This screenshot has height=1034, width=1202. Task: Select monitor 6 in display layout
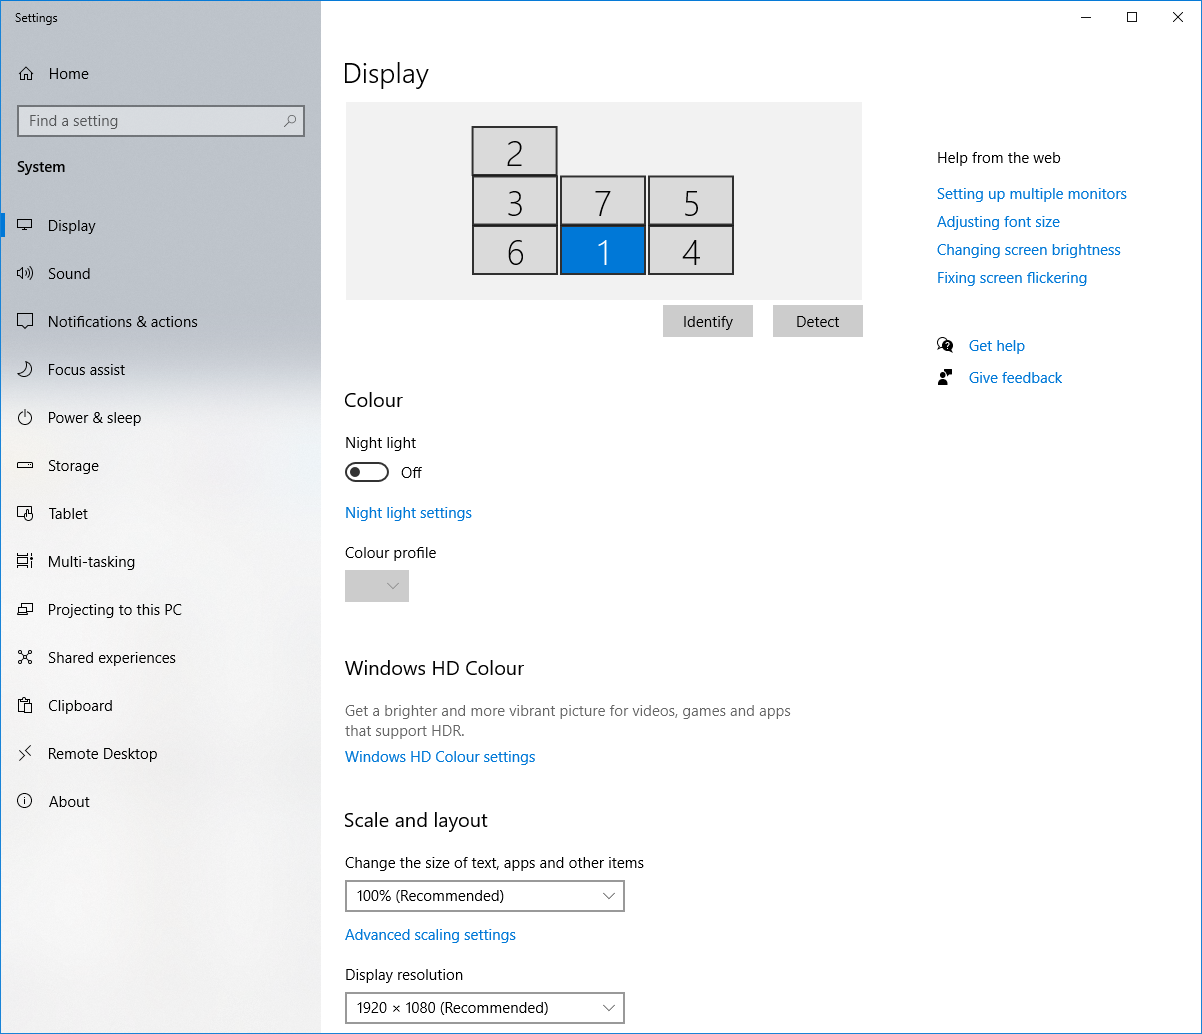515,250
